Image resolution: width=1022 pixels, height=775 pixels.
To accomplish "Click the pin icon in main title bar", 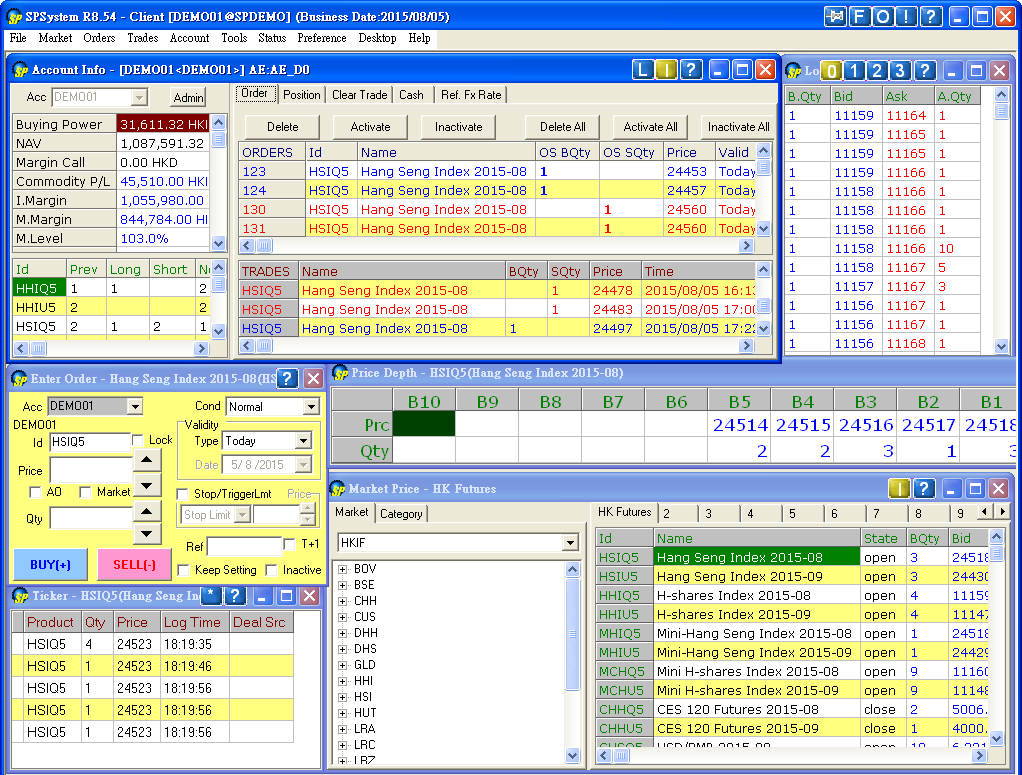I will (x=834, y=16).
